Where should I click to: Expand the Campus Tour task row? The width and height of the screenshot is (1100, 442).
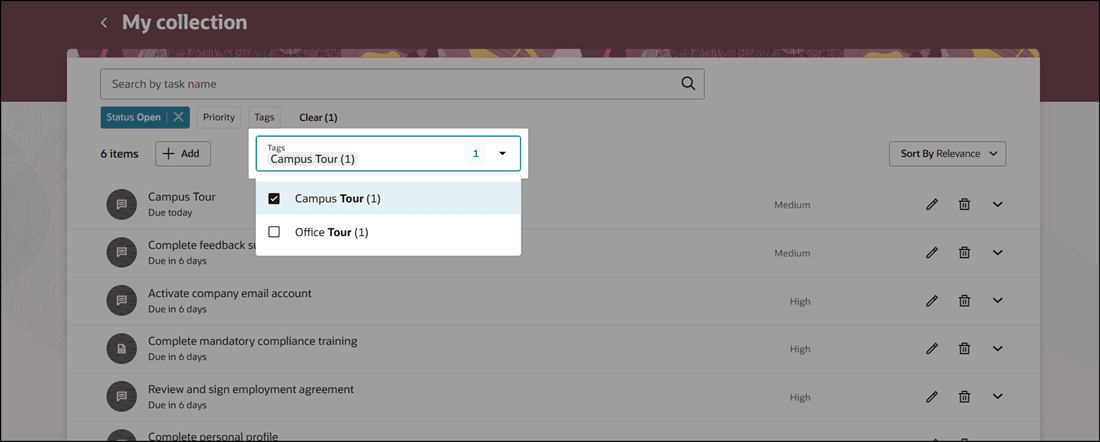click(998, 205)
